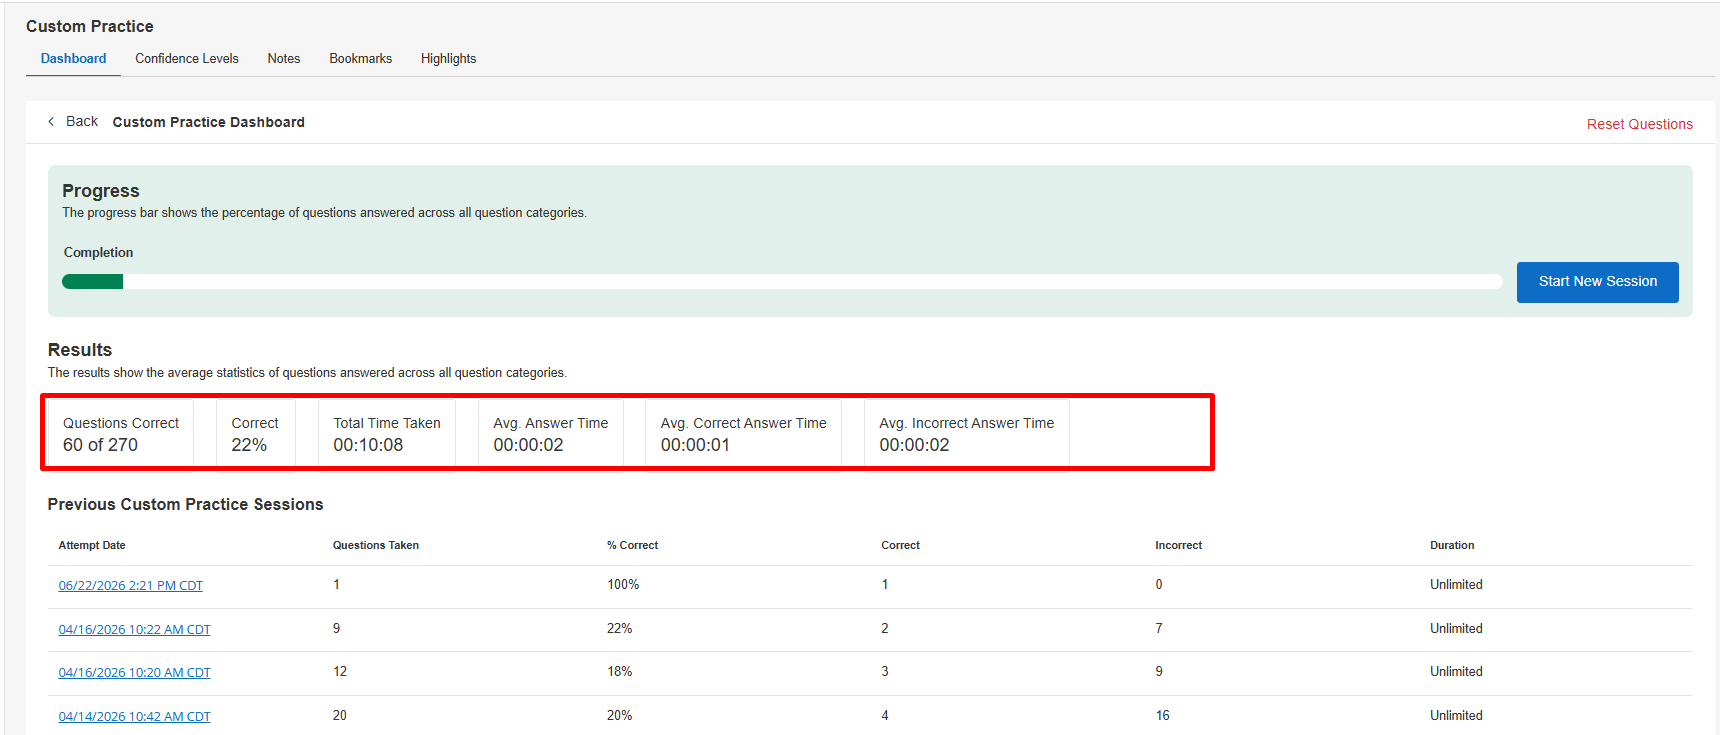1720x735 pixels.
Task: Click the % Correct column header
Action: point(632,546)
